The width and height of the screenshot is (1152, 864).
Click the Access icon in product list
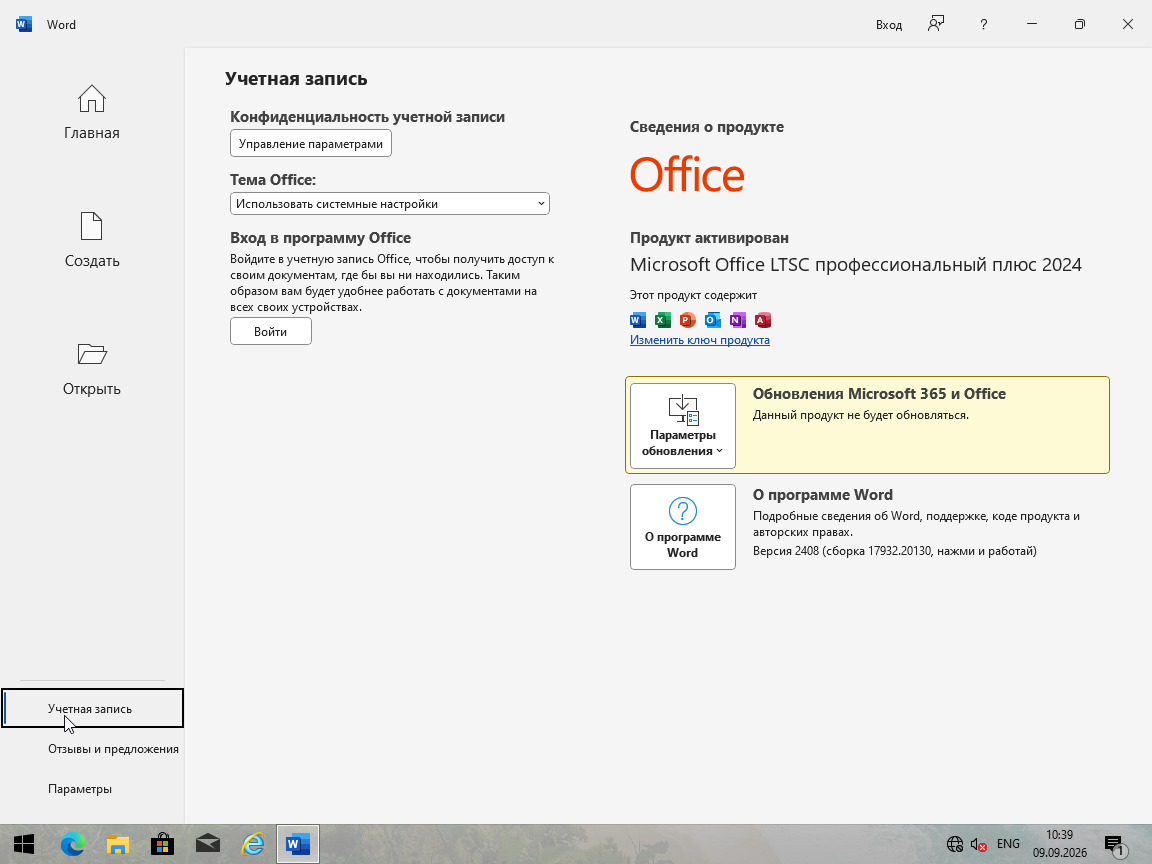coord(763,320)
